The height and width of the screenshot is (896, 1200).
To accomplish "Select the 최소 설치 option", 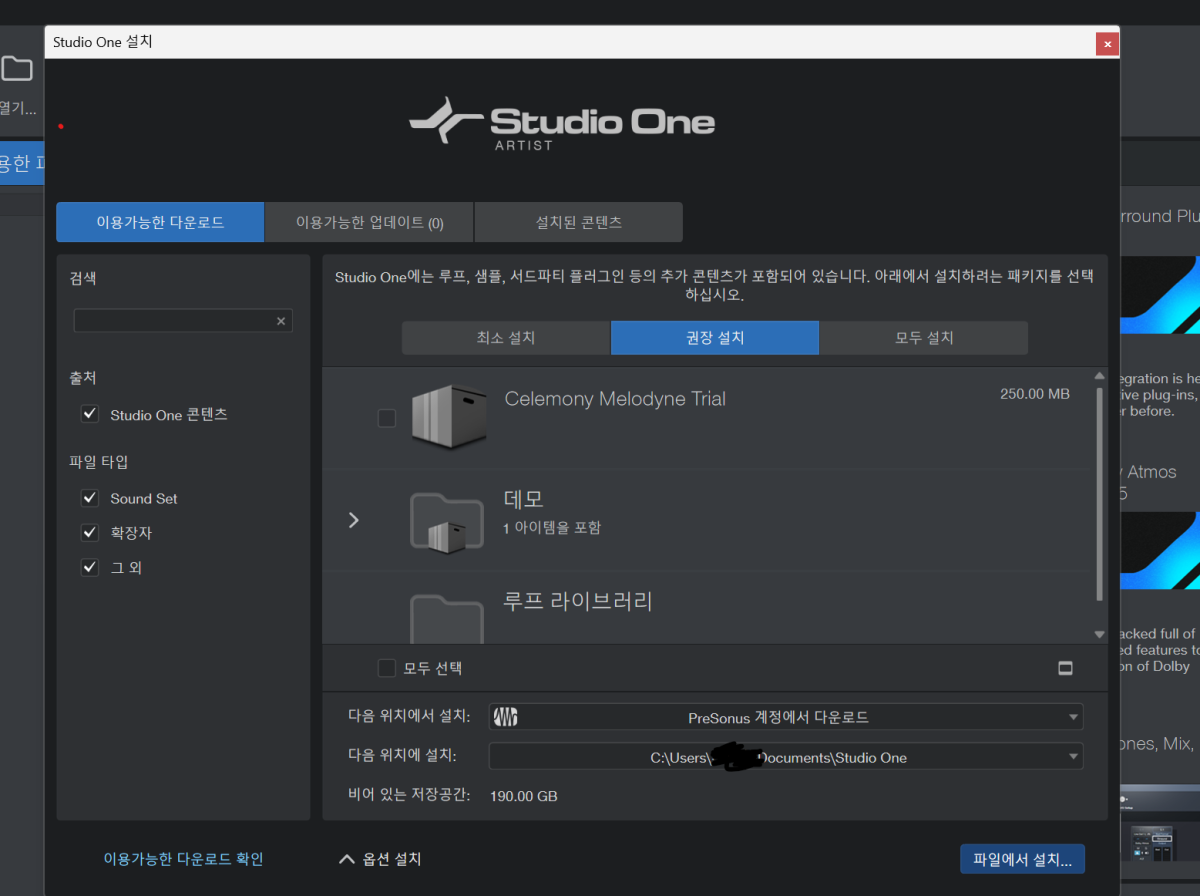I will tap(506, 338).
